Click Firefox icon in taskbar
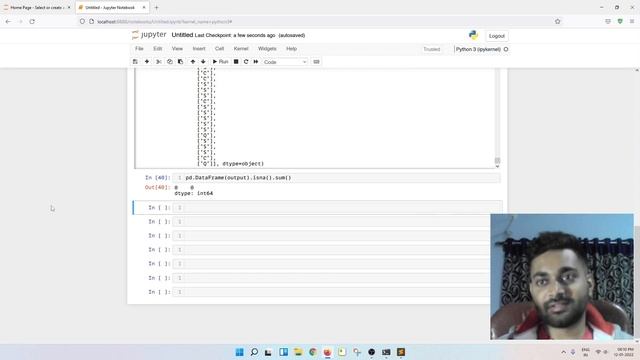The height and width of the screenshot is (360, 640). point(327,352)
